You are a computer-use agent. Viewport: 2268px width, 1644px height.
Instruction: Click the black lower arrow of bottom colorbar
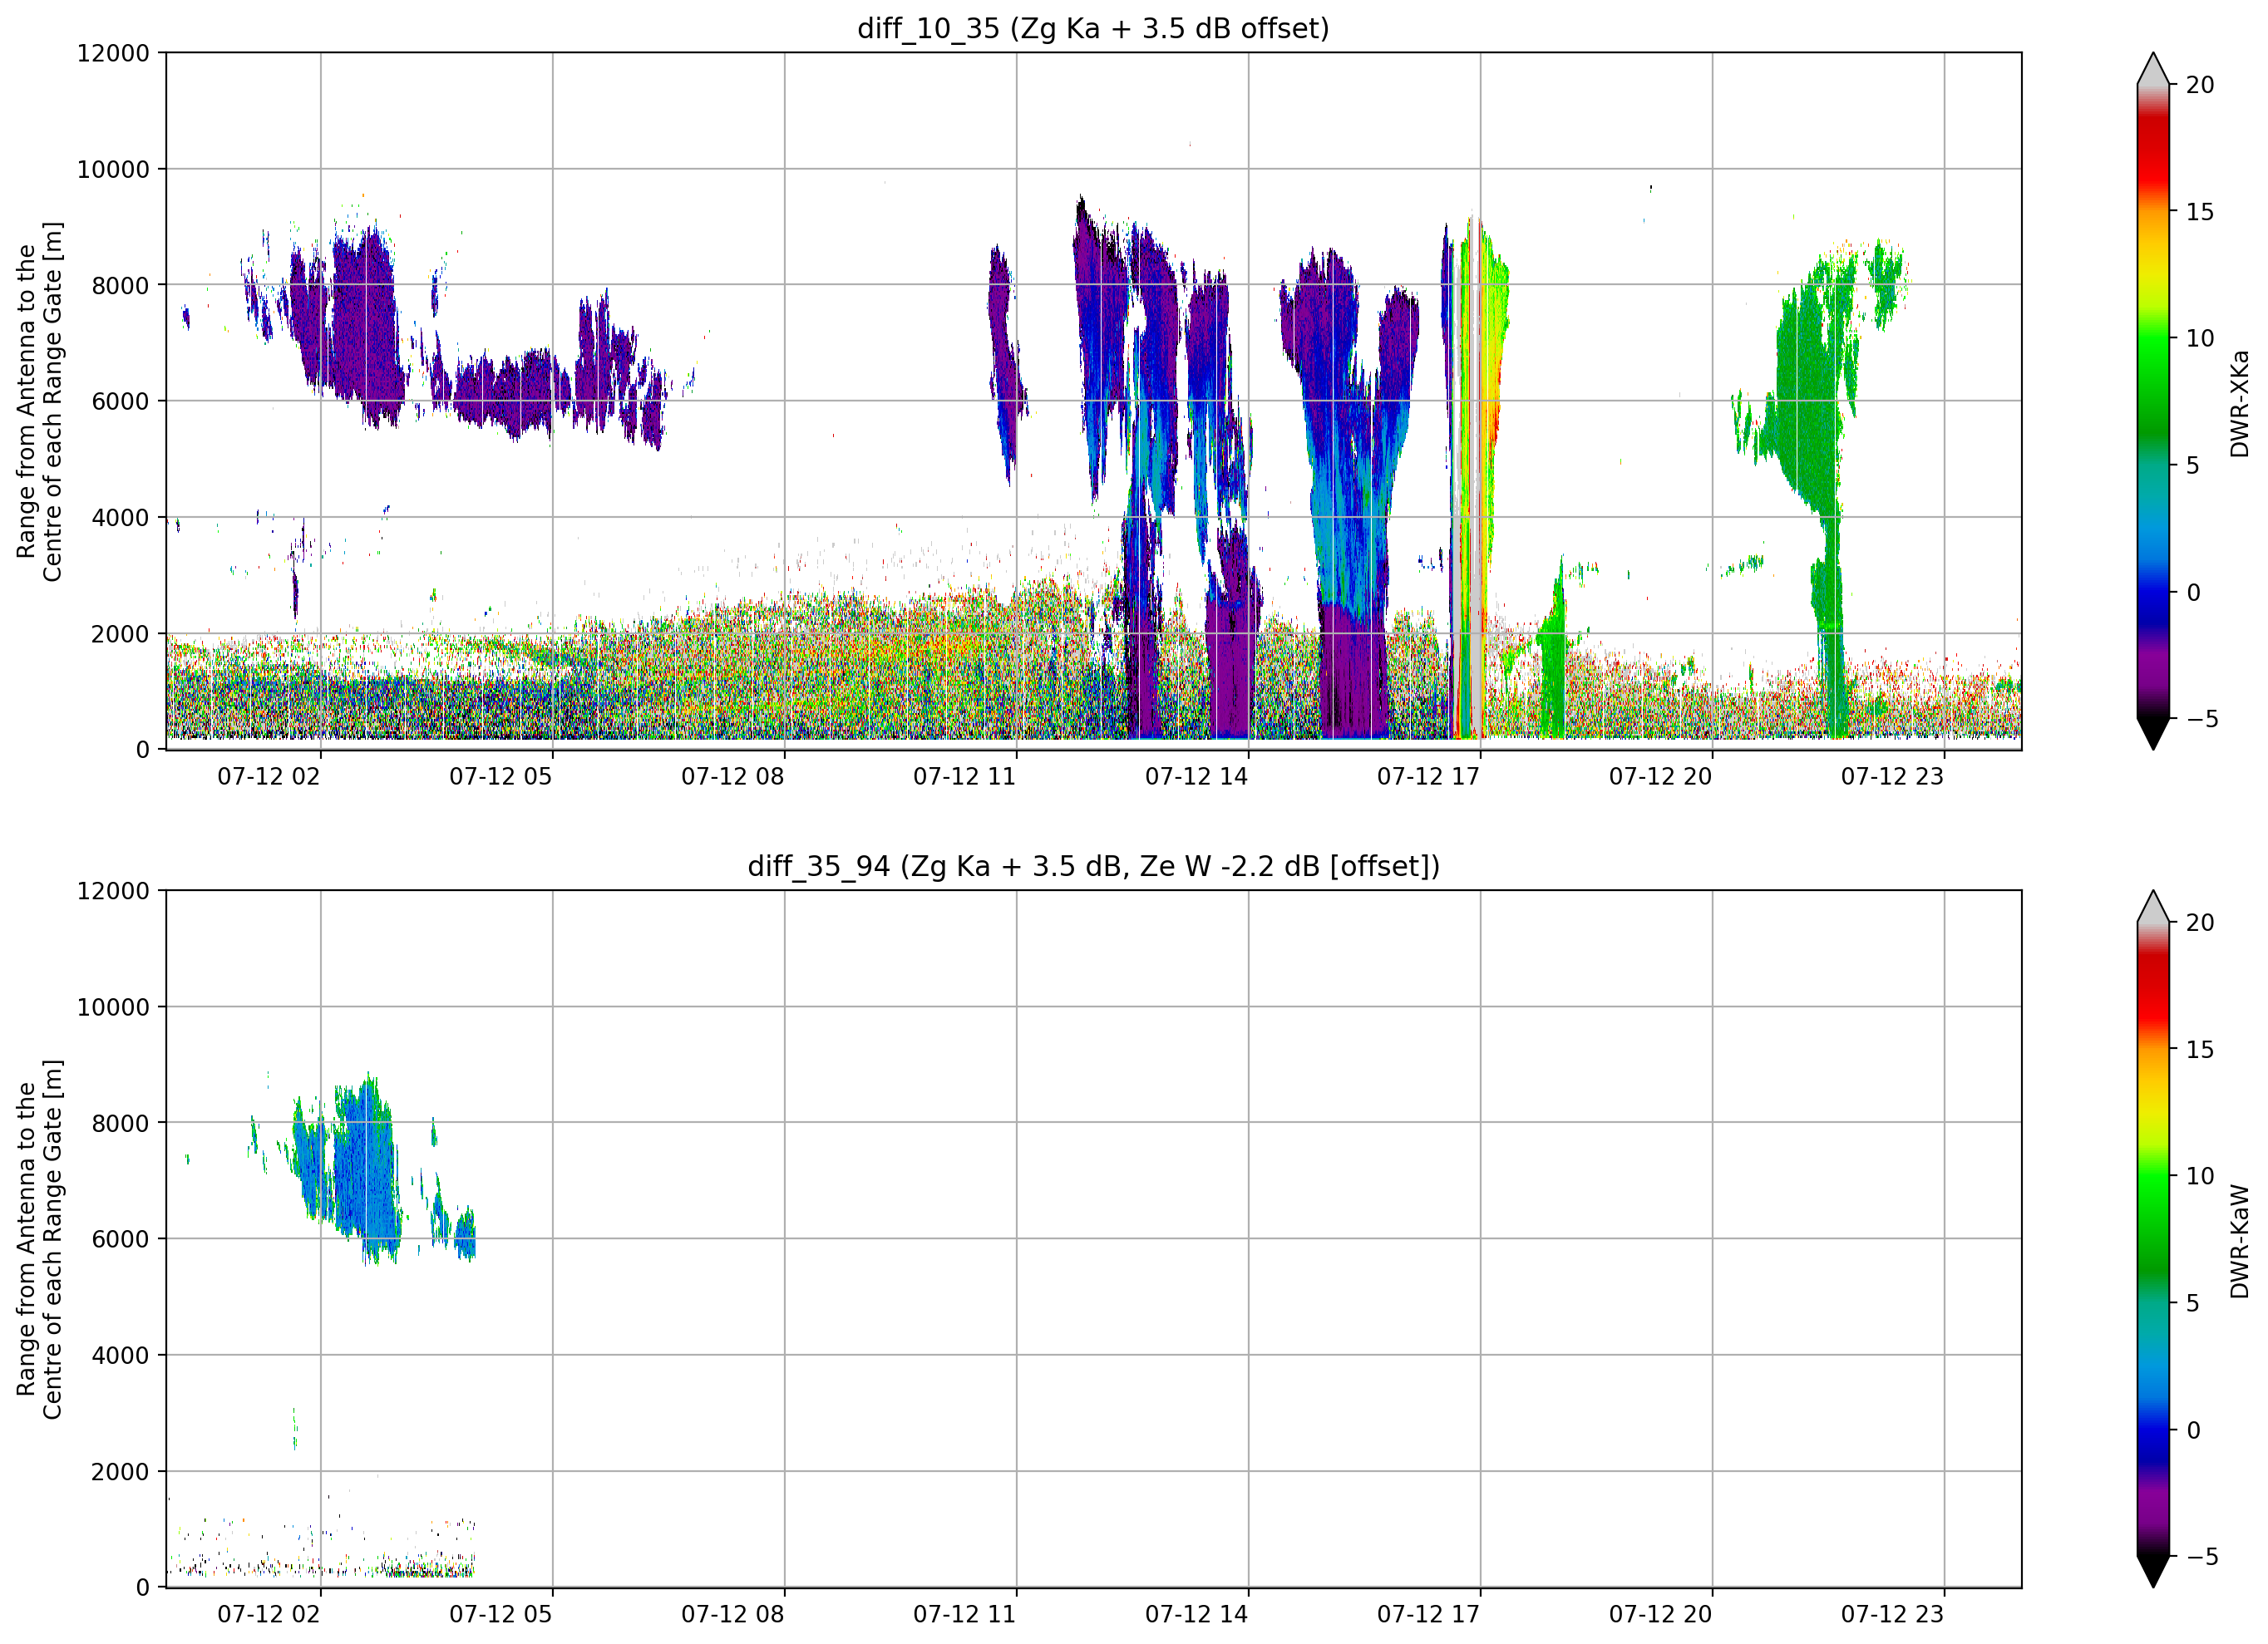click(x=2153, y=1571)
